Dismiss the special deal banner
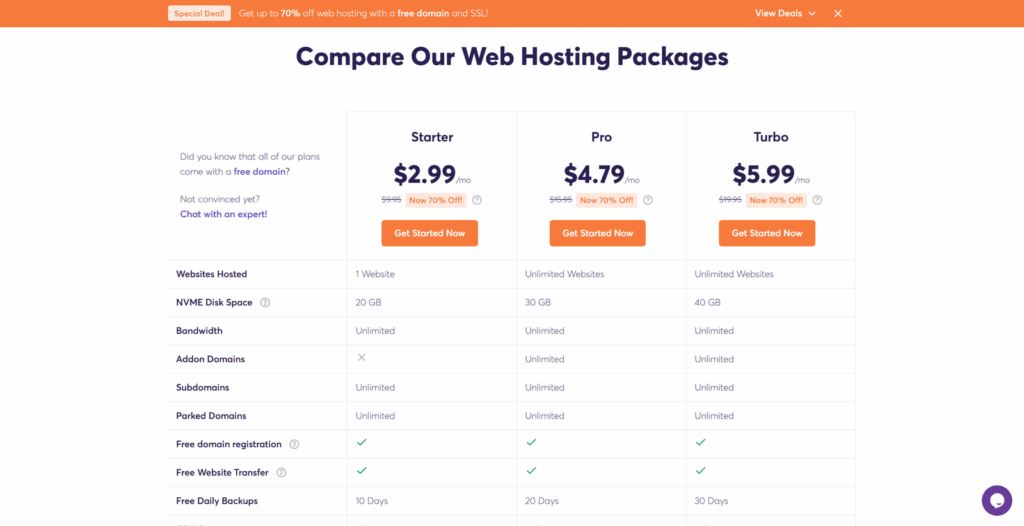This screenshot has height=526, width=1024. pos(838,13)
